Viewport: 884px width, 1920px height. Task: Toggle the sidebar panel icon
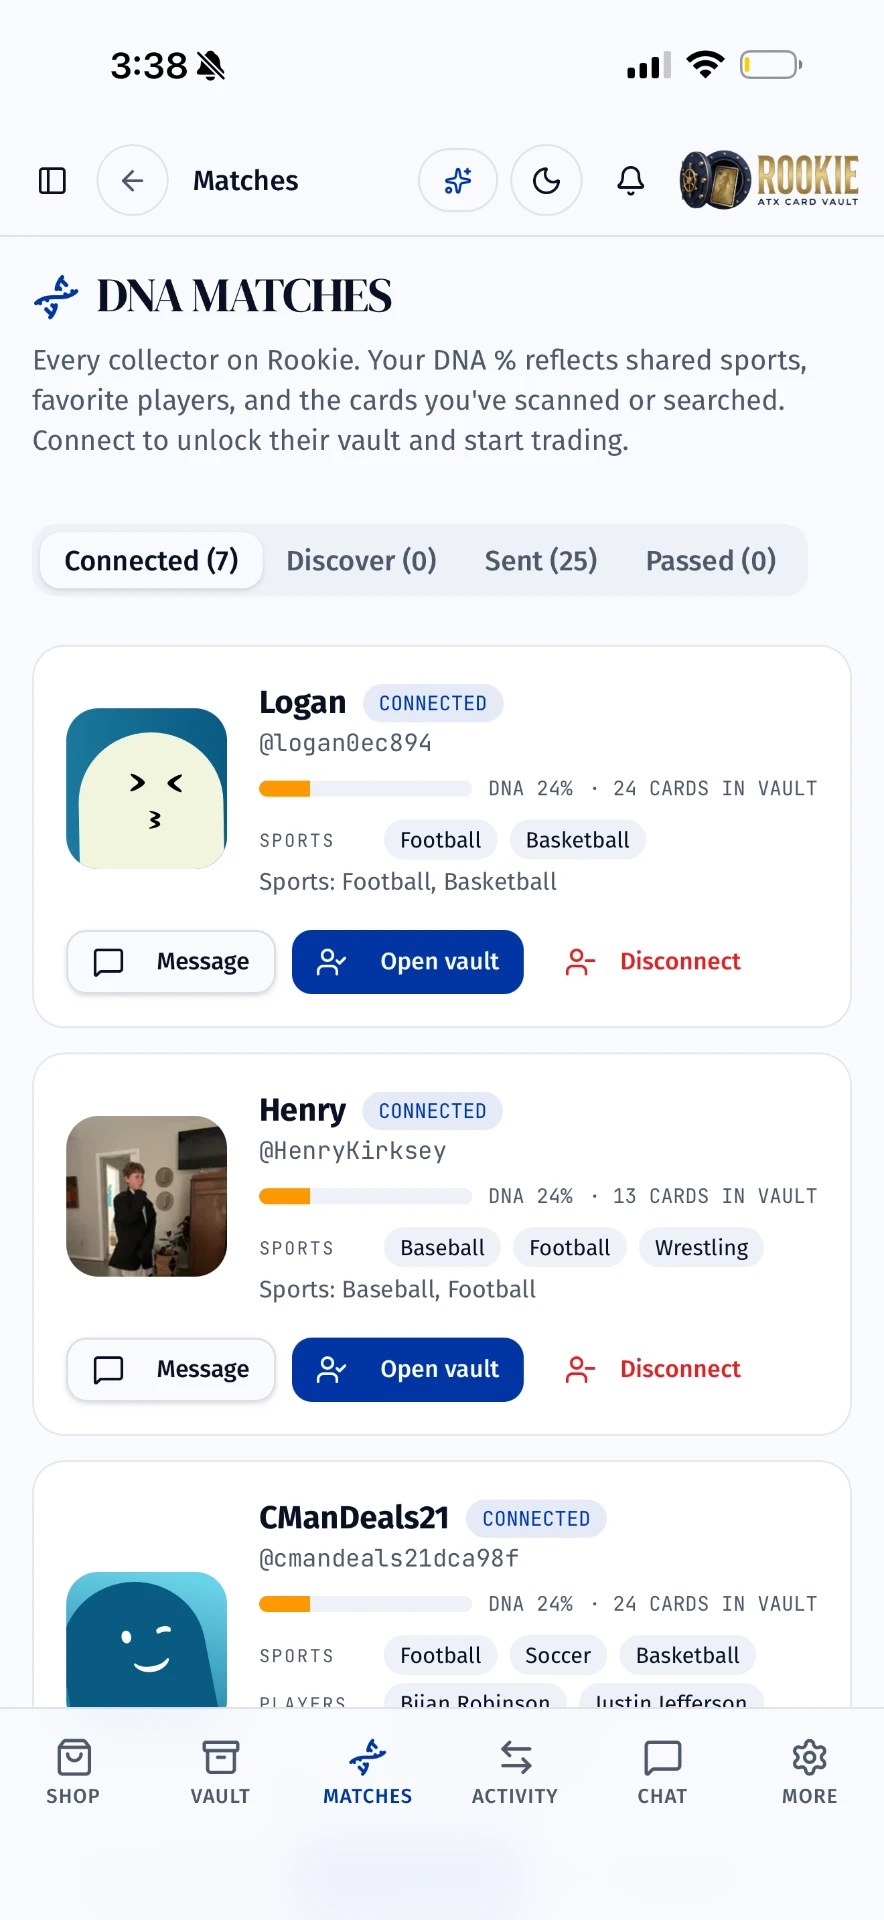52,181
